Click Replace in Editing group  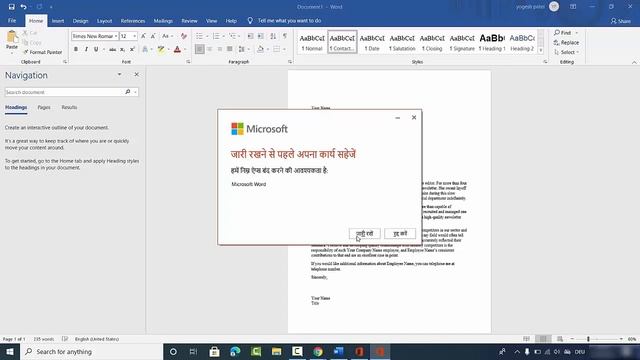coord(567,42)
